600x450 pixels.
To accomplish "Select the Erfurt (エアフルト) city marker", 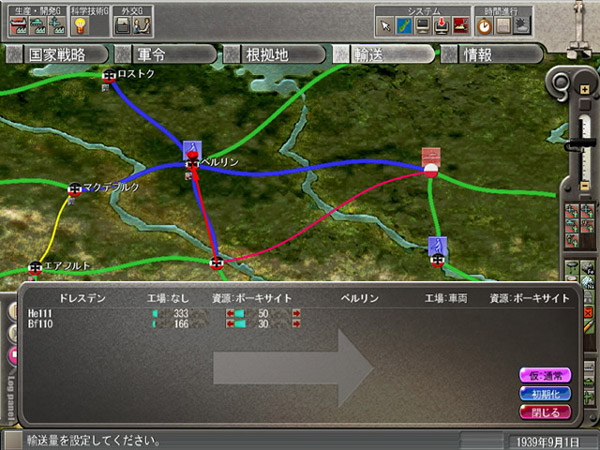I will pos(35,267).
